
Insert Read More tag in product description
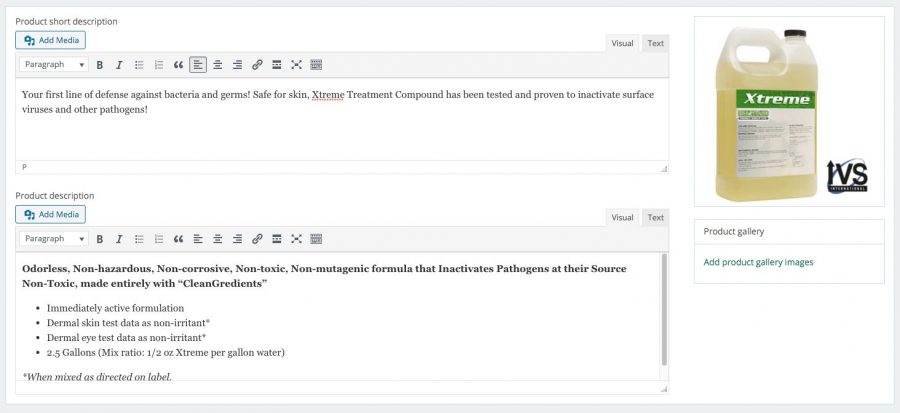[x=276, y=239]
